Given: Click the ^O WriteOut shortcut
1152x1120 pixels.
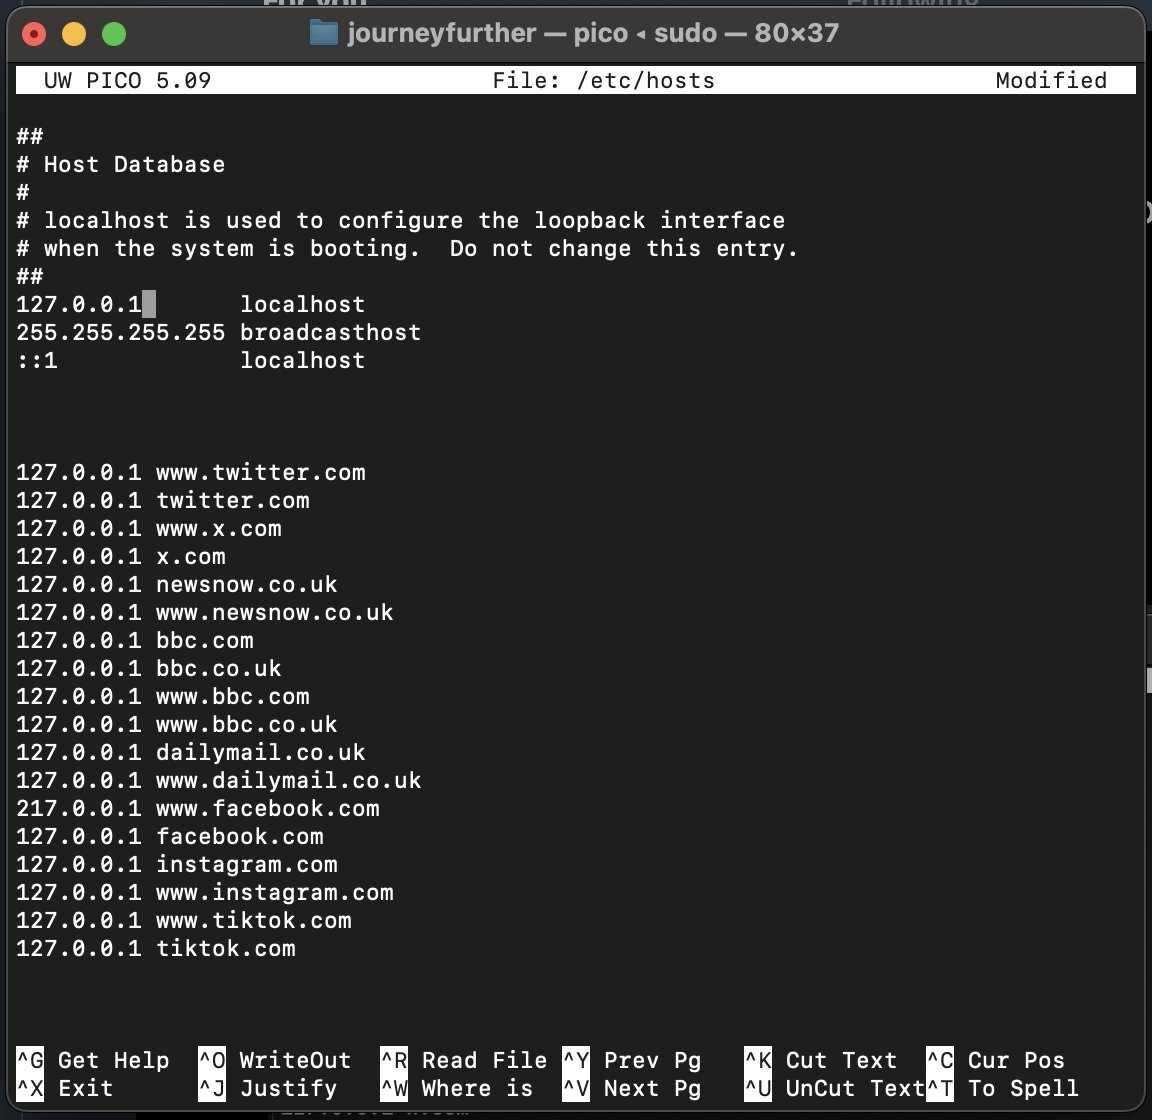Looking at the screenshot, I should 275,1060.
